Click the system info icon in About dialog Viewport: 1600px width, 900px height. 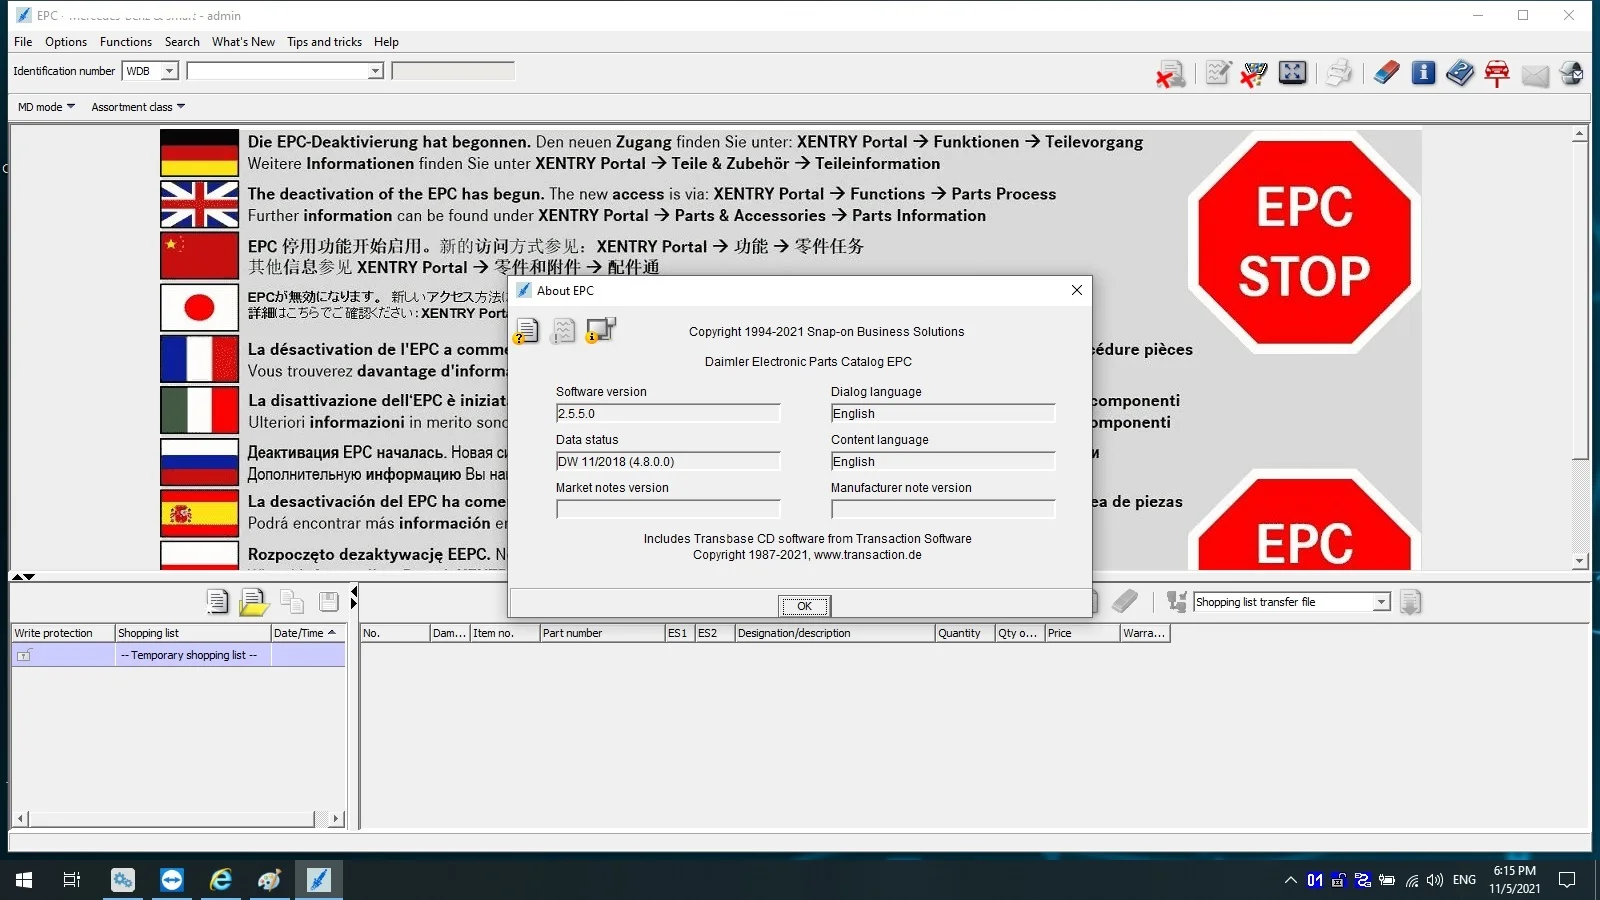pyautogui.click(x=601, y=330)
